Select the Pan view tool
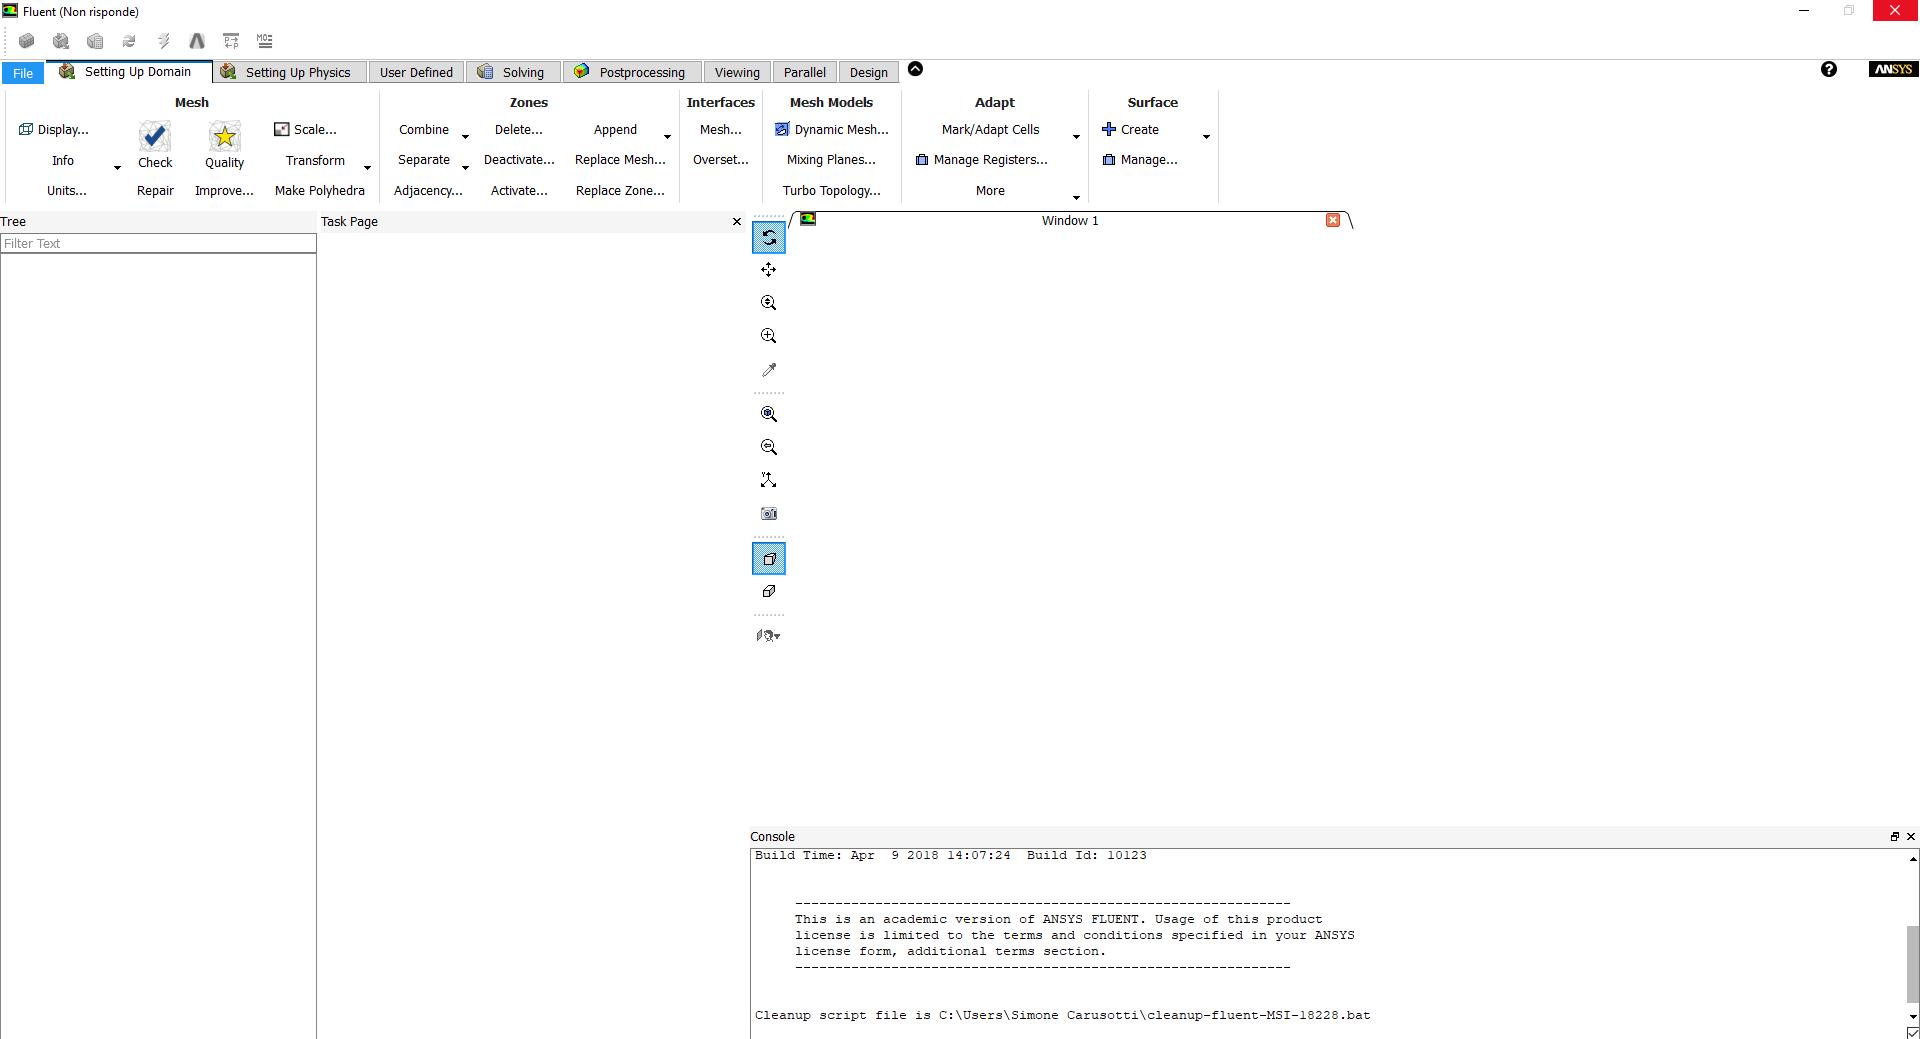The image size is (1920, 1039). coord(769,270)
